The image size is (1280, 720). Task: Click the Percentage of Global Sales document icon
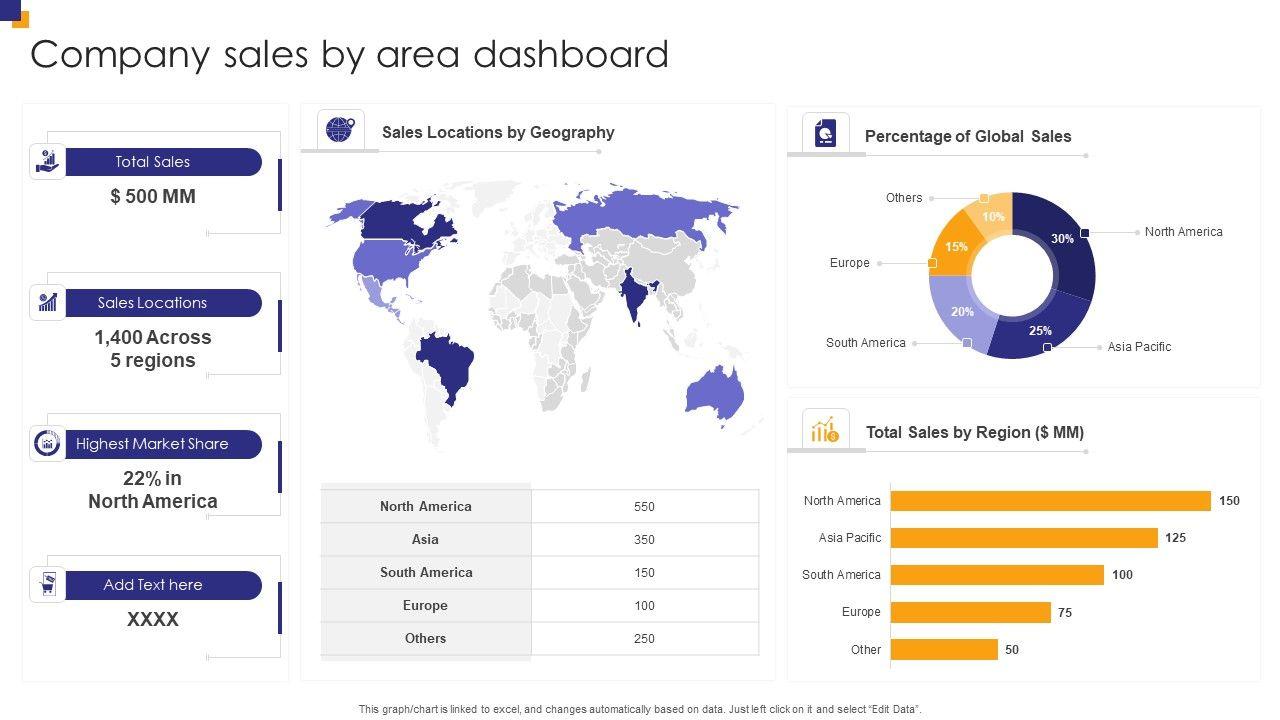825,133
